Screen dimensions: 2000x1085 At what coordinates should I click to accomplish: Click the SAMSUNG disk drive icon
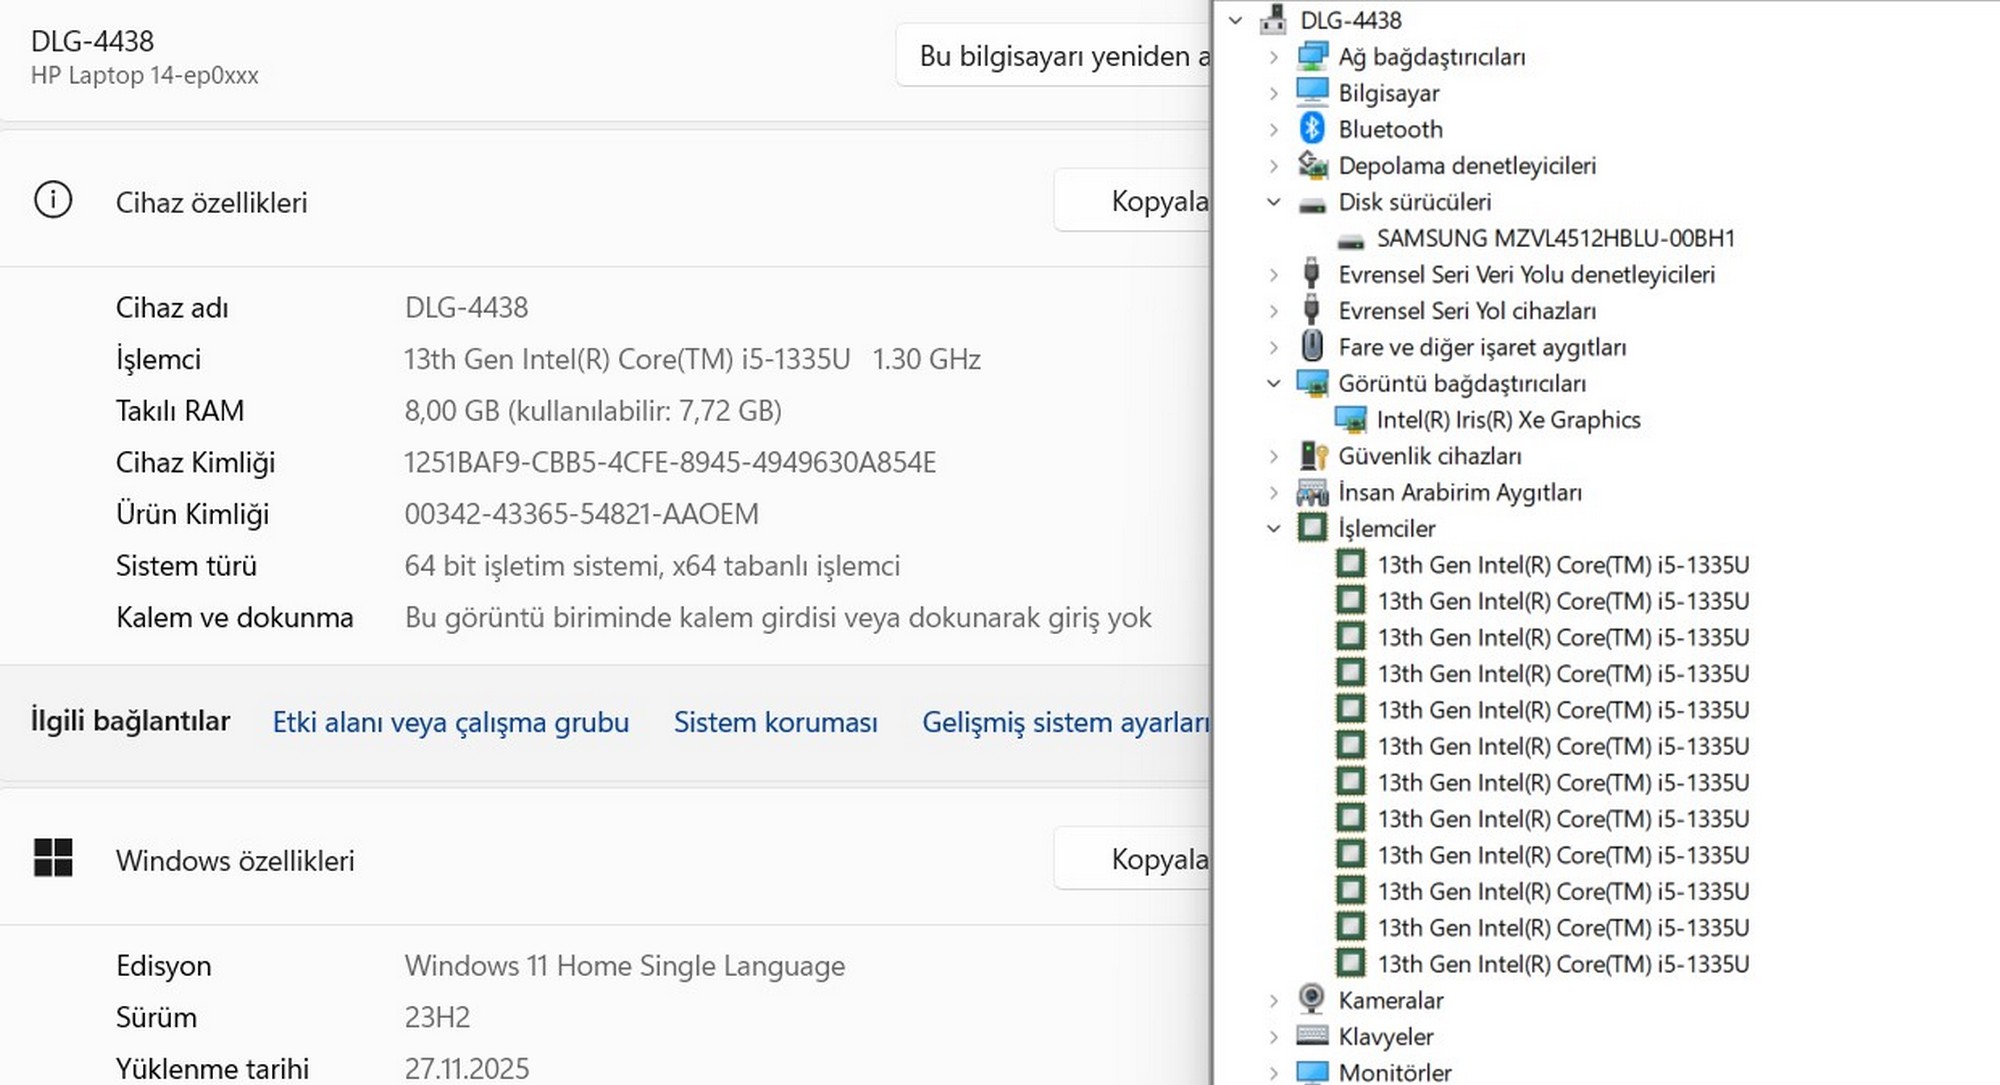(1350, 239)
